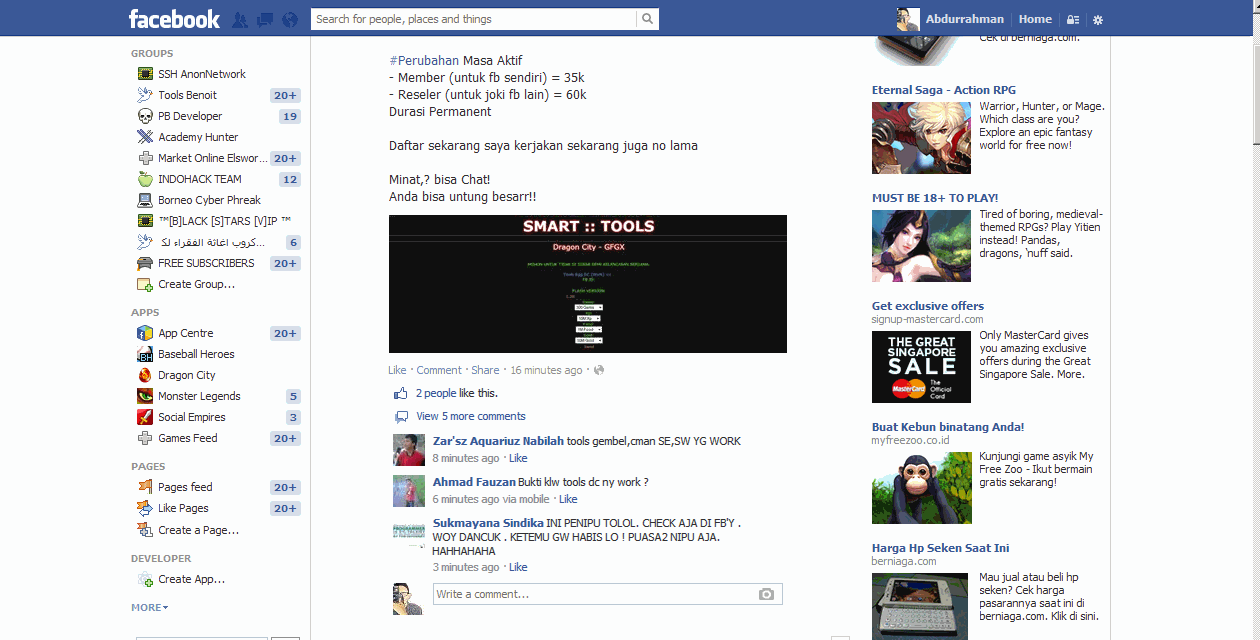
Task: Click the ™[B]LACK [S]TARS [V]IP ™ group
Action: click(224, 221)
